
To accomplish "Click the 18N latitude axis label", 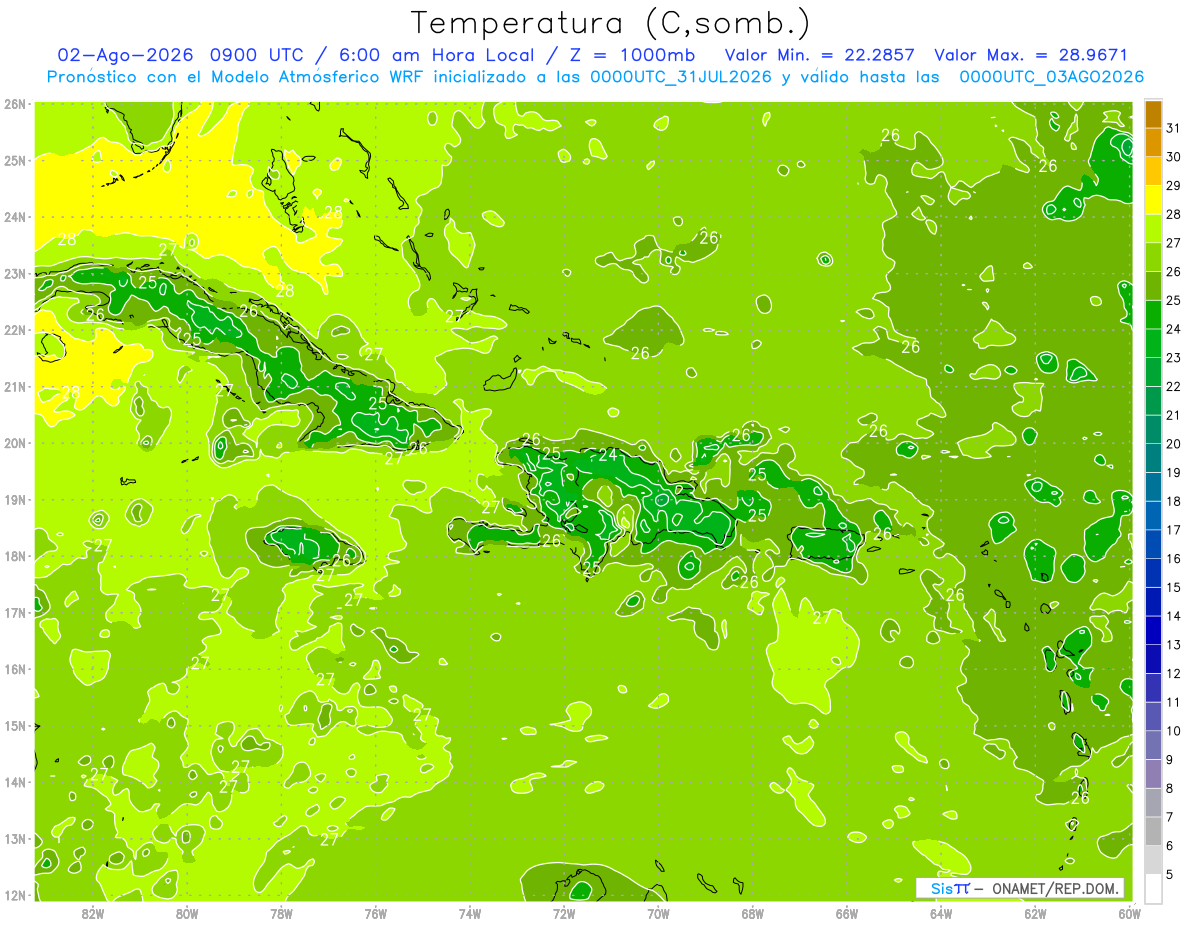I will (x=14, y=556).
